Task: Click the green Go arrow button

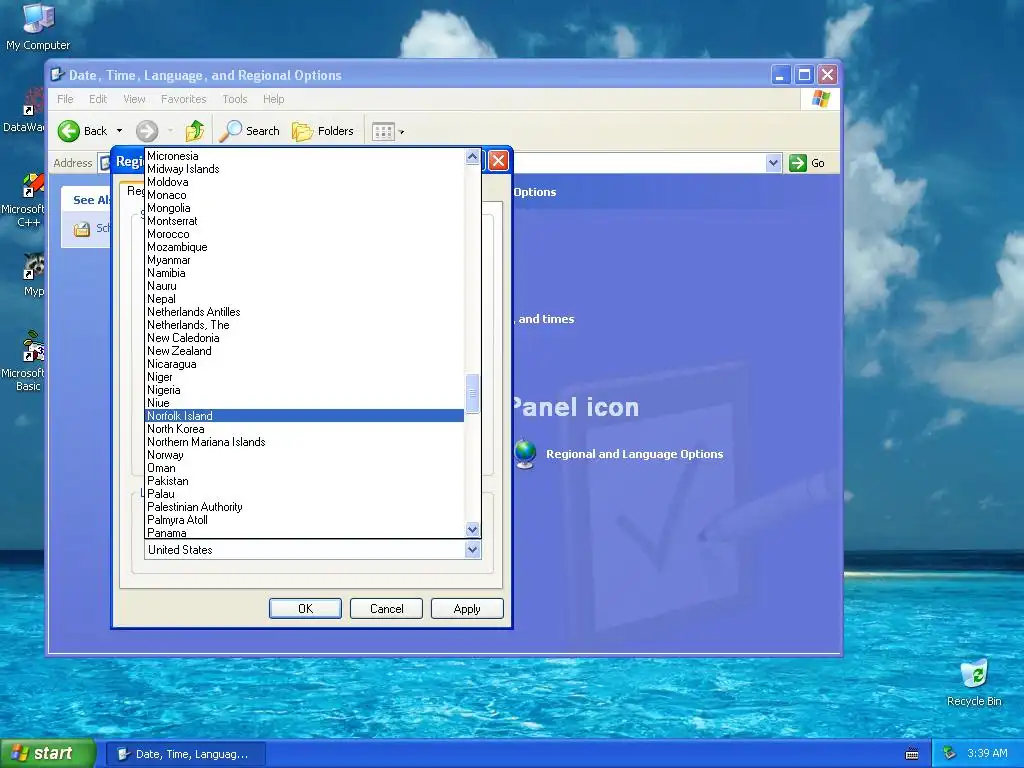Action: (x=798, y=163)
